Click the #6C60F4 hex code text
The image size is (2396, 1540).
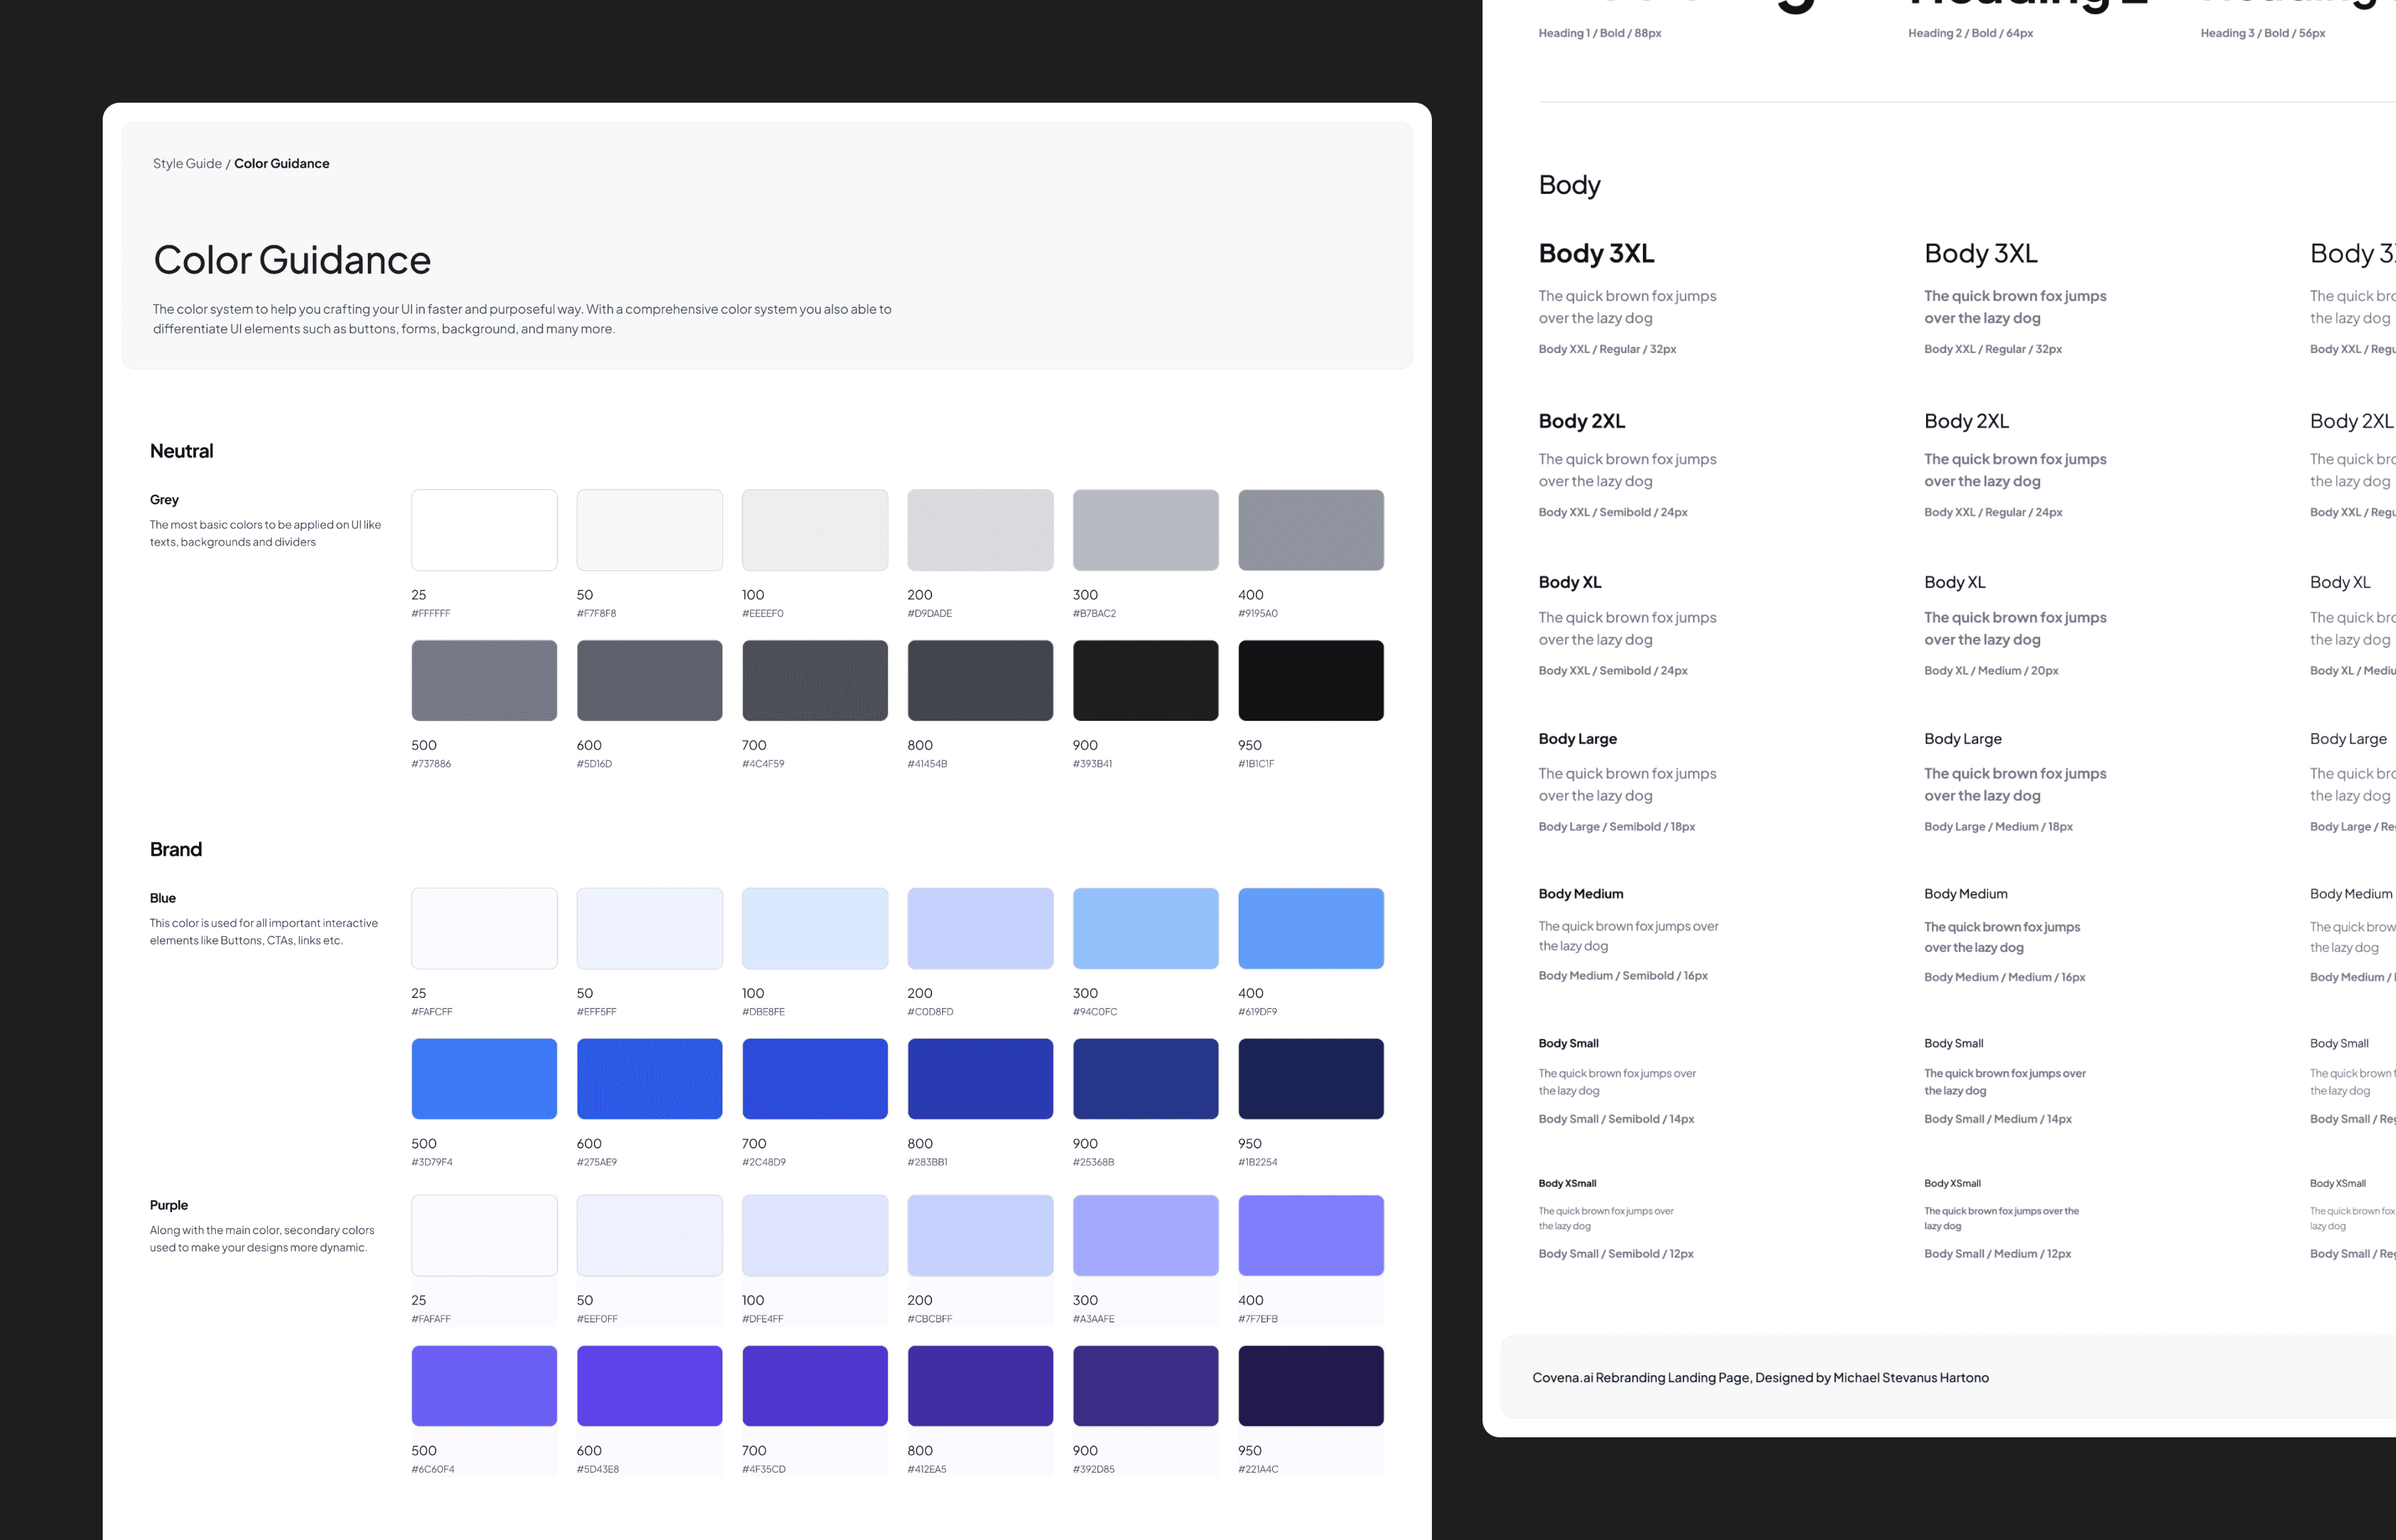tap(433, 1470)
